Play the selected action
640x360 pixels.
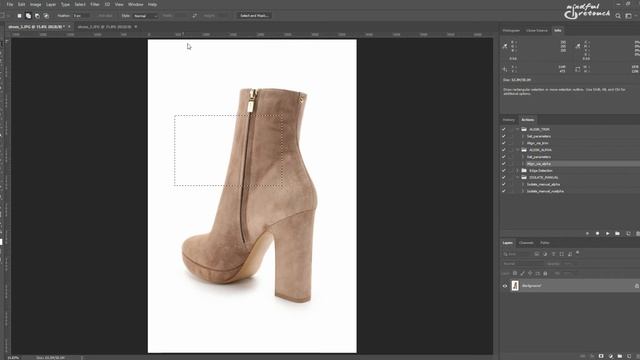(x=607, y=233)
